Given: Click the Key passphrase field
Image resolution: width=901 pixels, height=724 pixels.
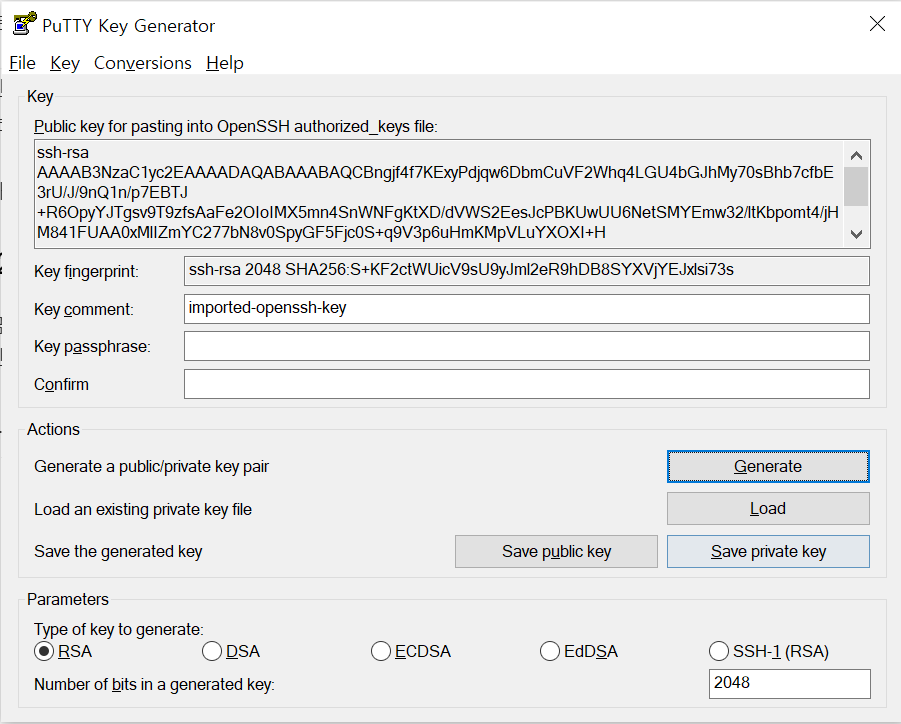Looking at the screenshot, I should [526, 346].
